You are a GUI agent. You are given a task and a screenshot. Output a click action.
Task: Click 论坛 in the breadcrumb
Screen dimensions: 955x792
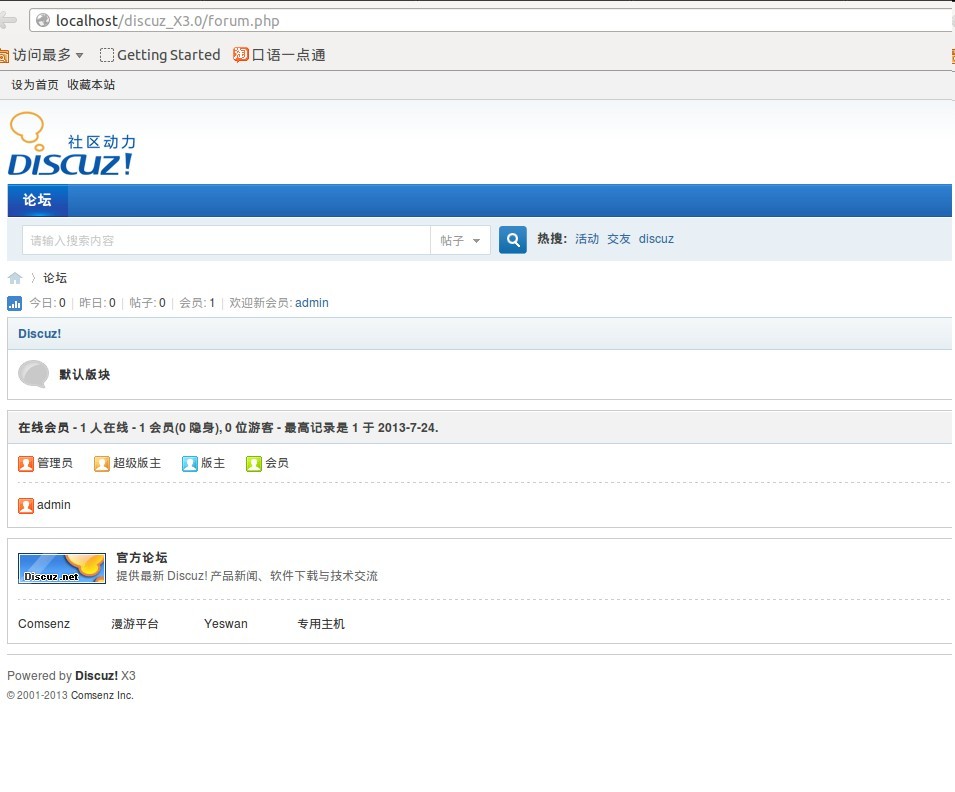tap(55, 278)
